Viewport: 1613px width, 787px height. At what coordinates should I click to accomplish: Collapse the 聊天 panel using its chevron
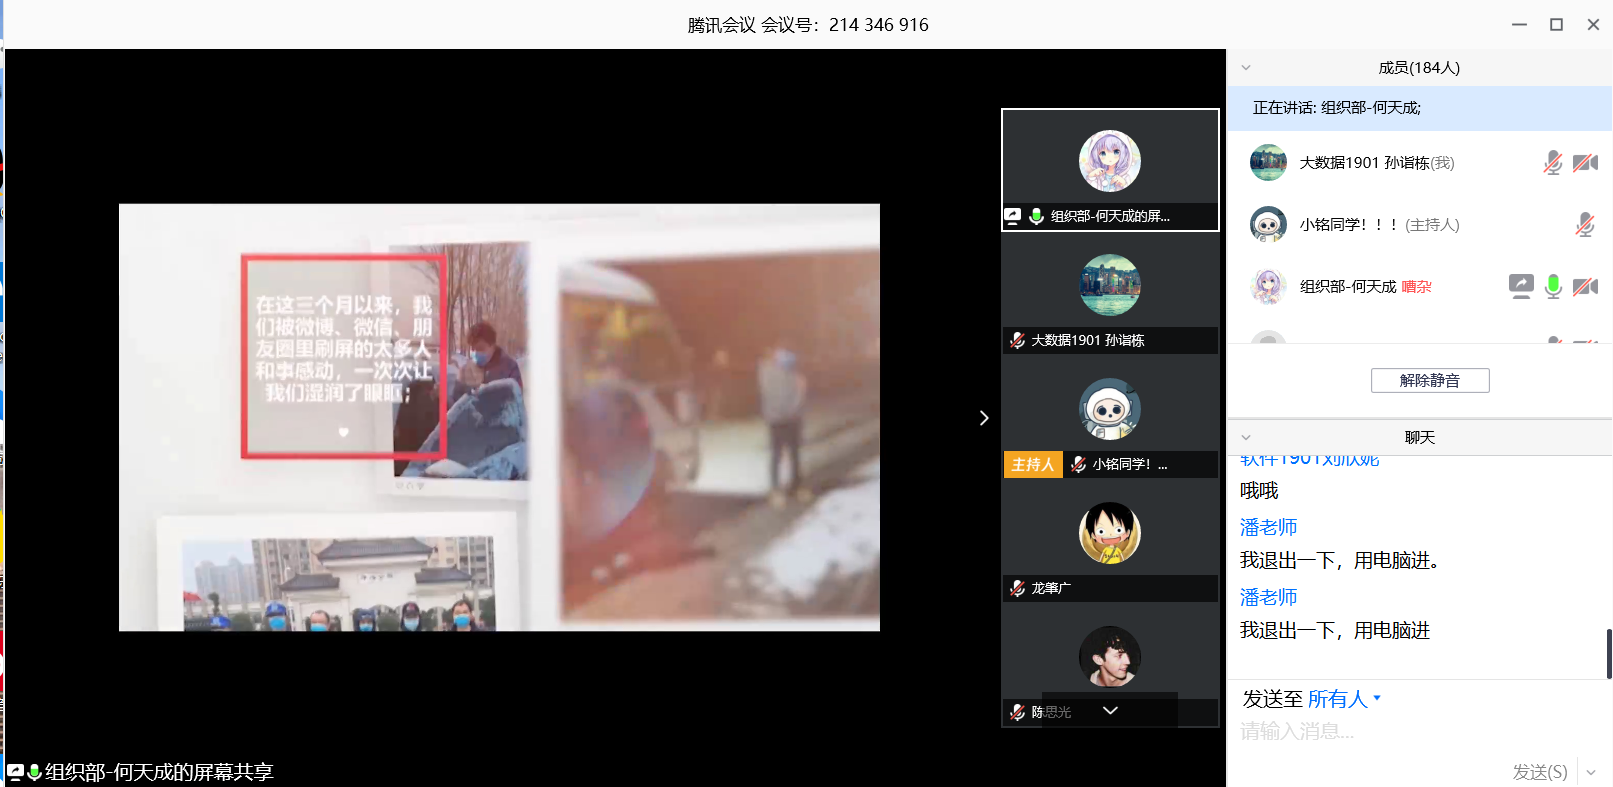pos(1246,437)
